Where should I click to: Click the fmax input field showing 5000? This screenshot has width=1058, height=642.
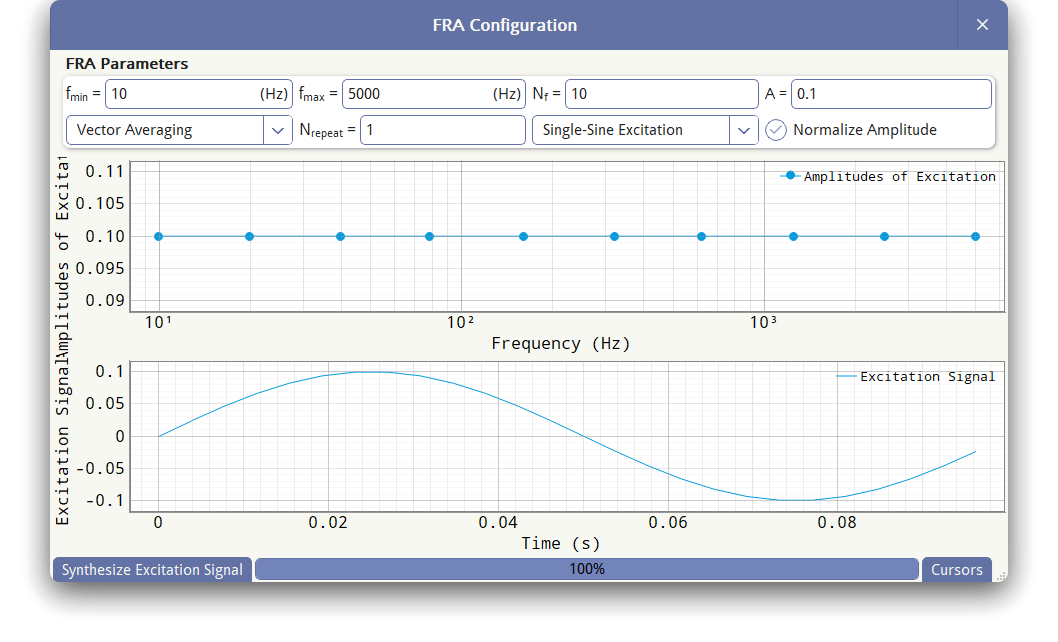pyautogui.click(x=433, y=94)
